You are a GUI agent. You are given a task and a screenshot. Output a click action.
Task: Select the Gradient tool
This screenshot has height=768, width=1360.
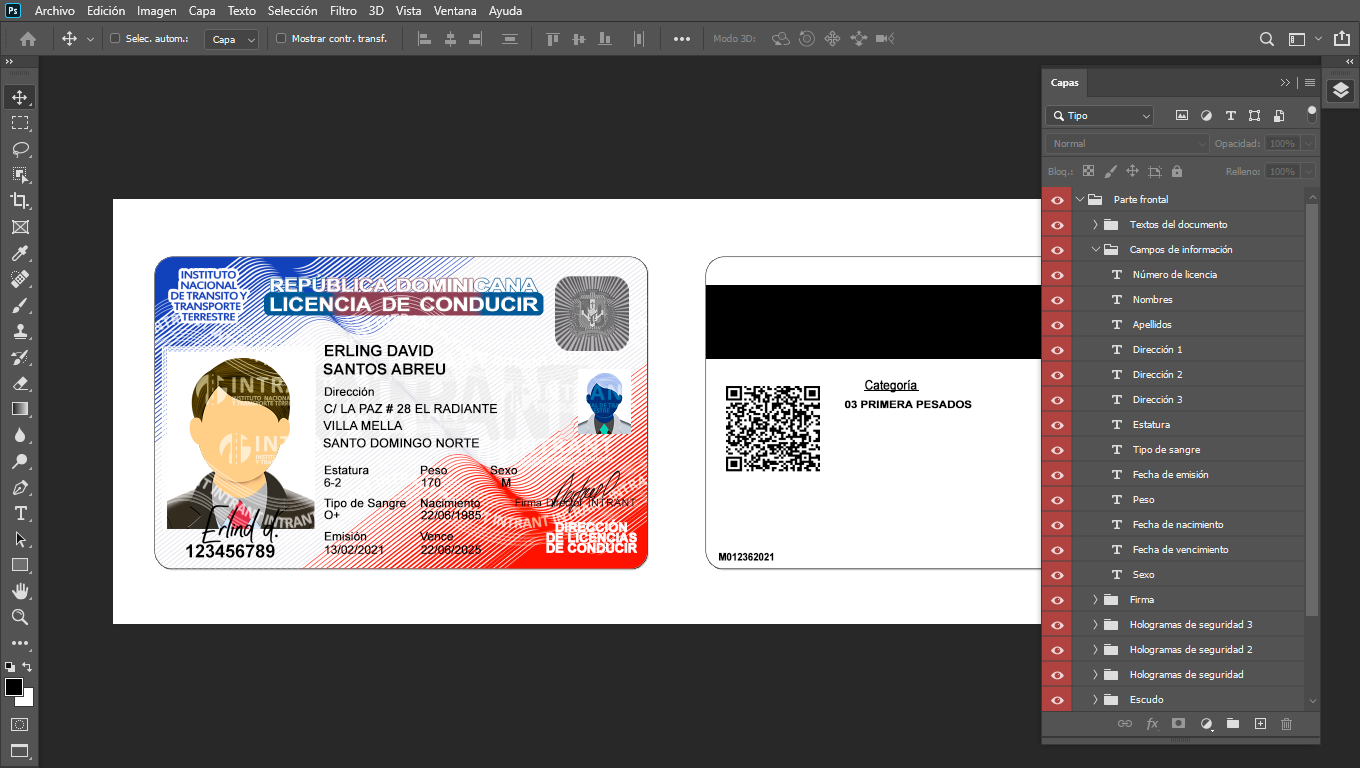click(20, 409)
